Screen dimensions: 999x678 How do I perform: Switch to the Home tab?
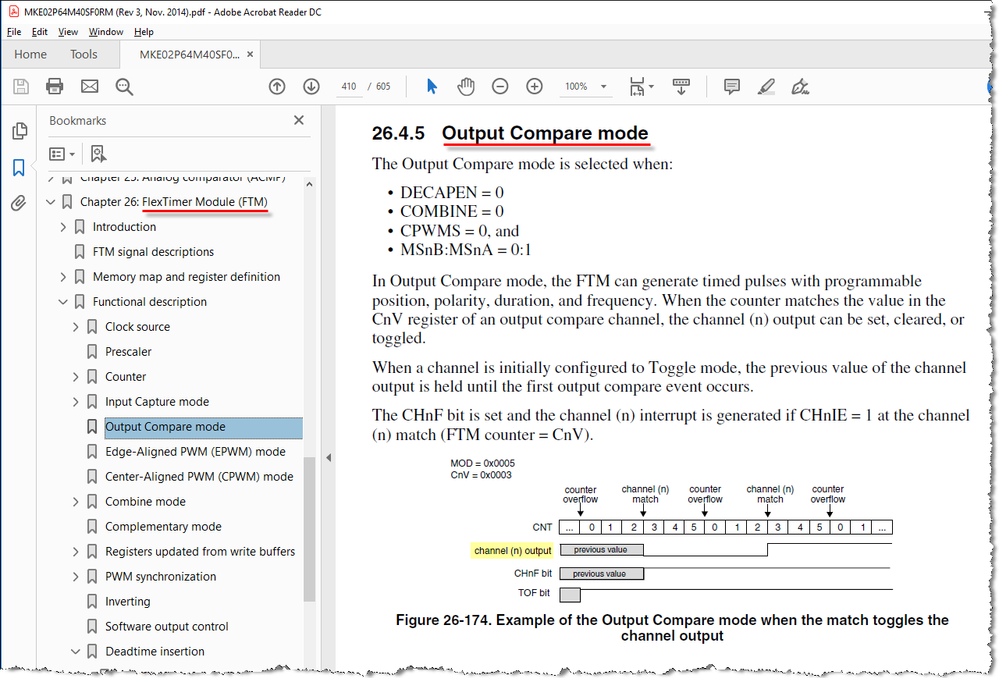coord(31,54)
